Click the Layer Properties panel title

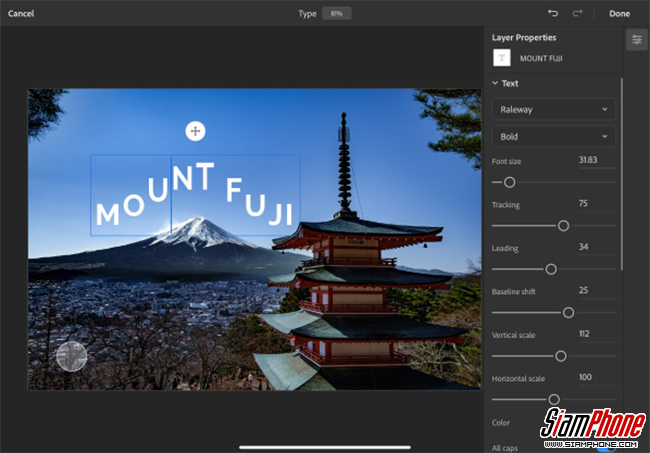tap(524, 38)
